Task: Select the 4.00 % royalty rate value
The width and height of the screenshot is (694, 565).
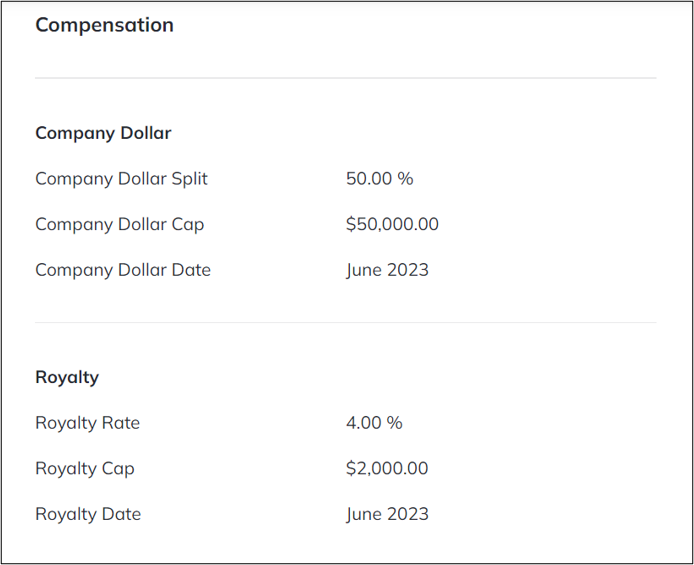Action: tap(374, 423)
